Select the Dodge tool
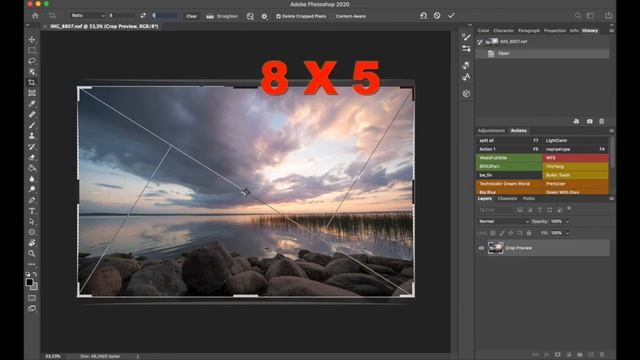640x360 pixels. tap(32, 189)
